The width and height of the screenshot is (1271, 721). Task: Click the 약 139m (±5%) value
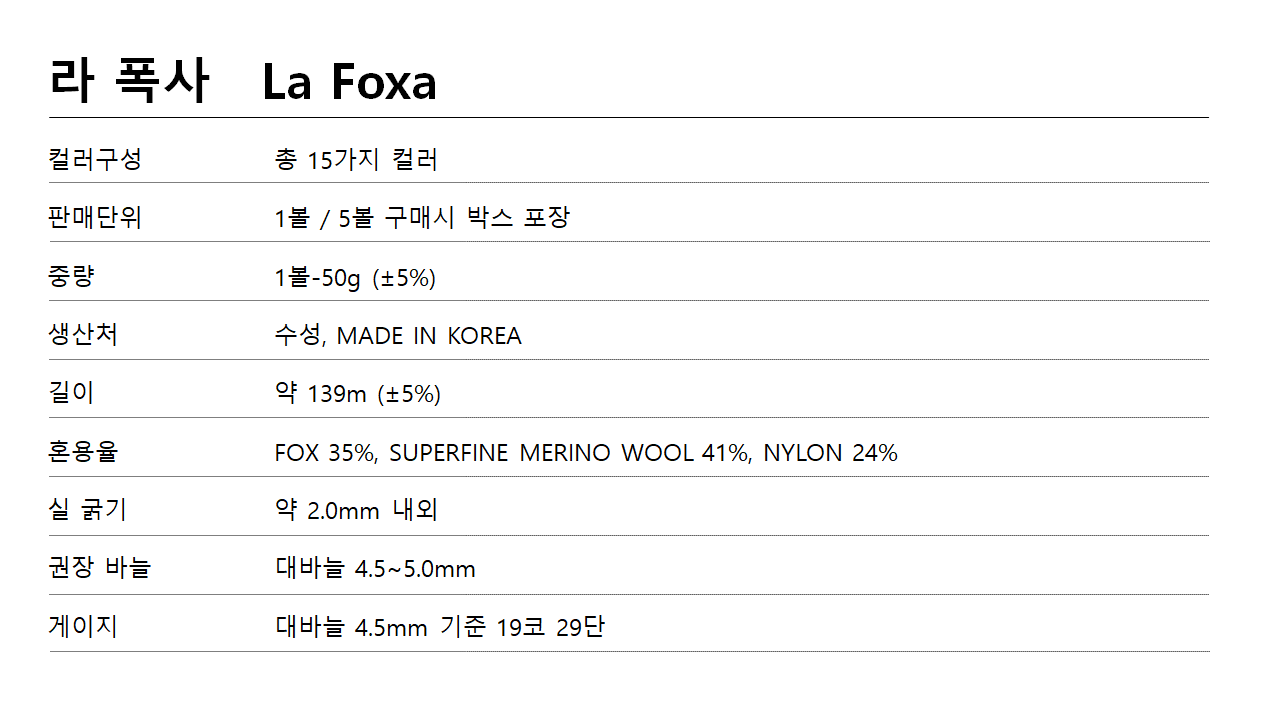(357, 394)
